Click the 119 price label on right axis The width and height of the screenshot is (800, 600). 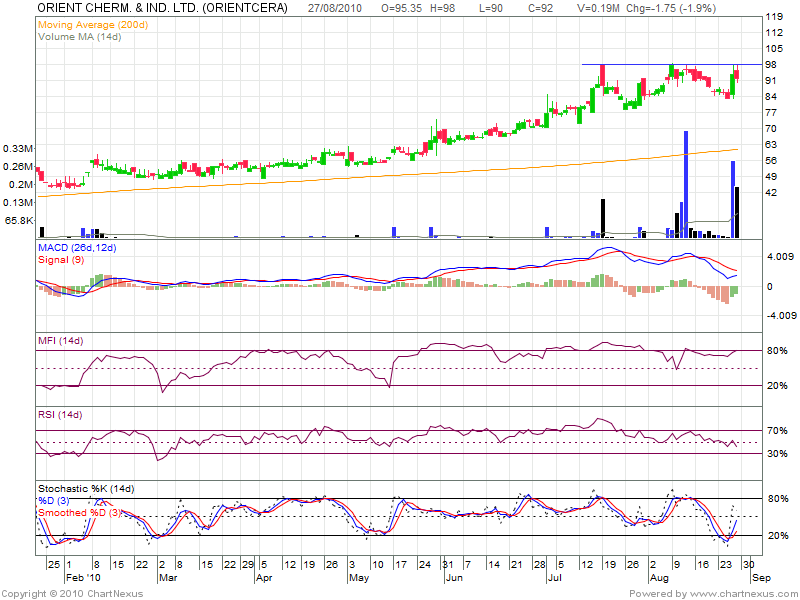773,18
